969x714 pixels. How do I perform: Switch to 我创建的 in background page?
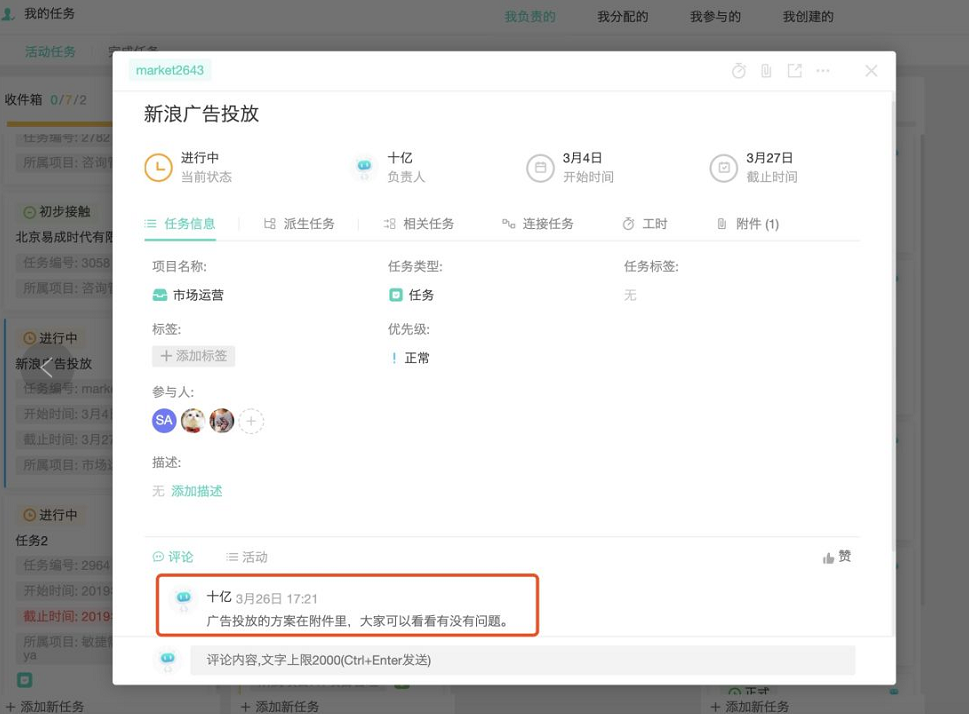pyautogui.click(x=808, y=17)
